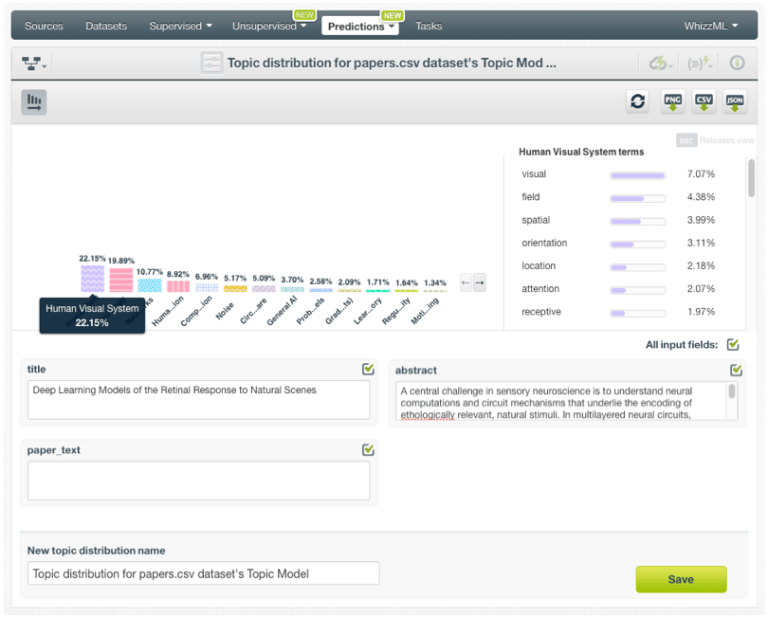Click into the paper_text input field

click(198, 480)
